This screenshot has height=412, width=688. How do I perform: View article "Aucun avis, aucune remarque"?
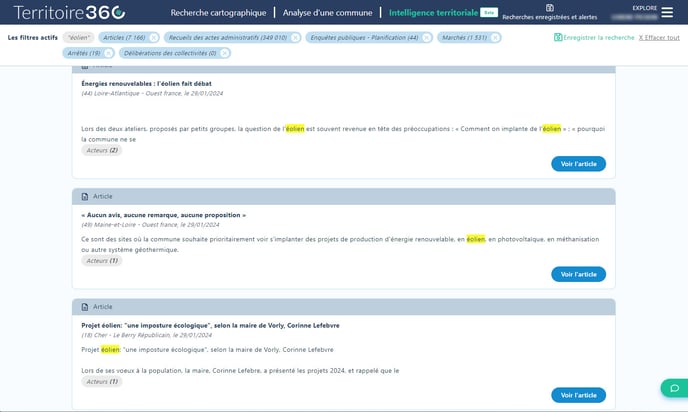(578, 274)
